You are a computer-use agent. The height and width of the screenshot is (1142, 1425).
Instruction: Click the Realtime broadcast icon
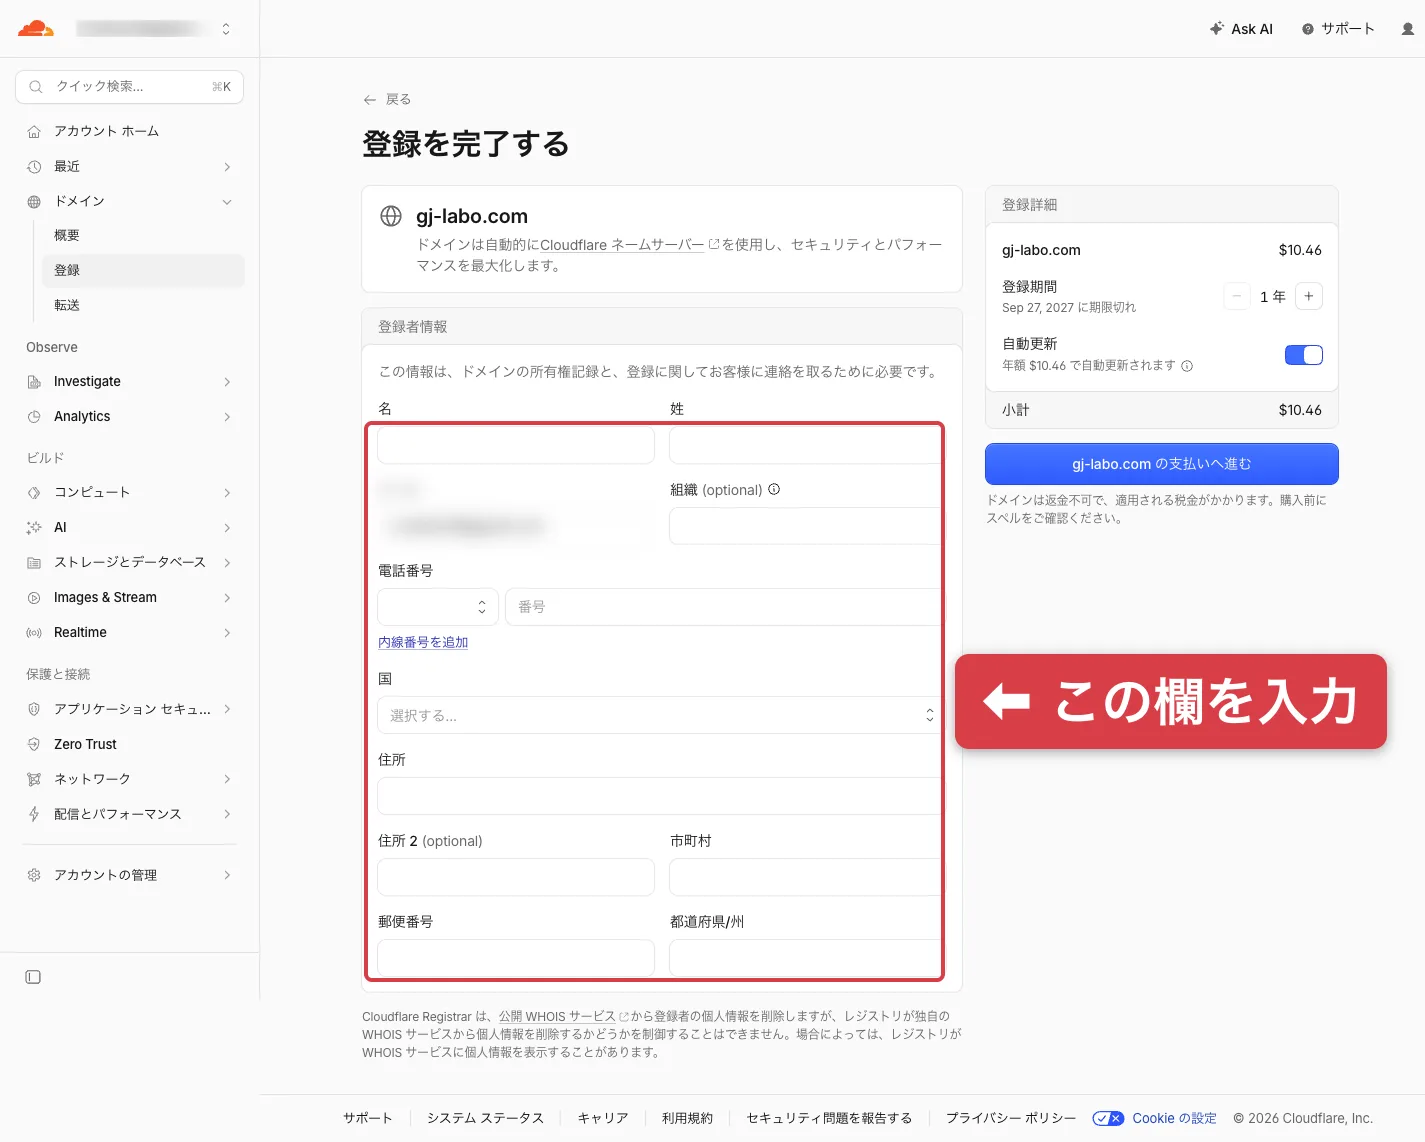[x=34, y=632]
